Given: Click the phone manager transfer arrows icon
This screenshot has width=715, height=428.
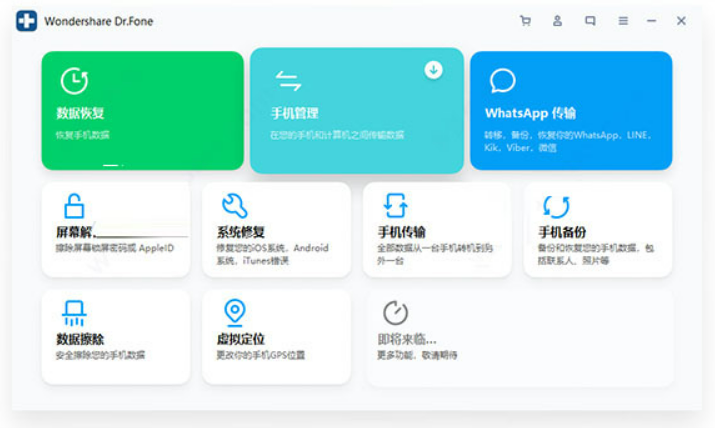Looking at the screenshot, I should (x=289, y=81).
